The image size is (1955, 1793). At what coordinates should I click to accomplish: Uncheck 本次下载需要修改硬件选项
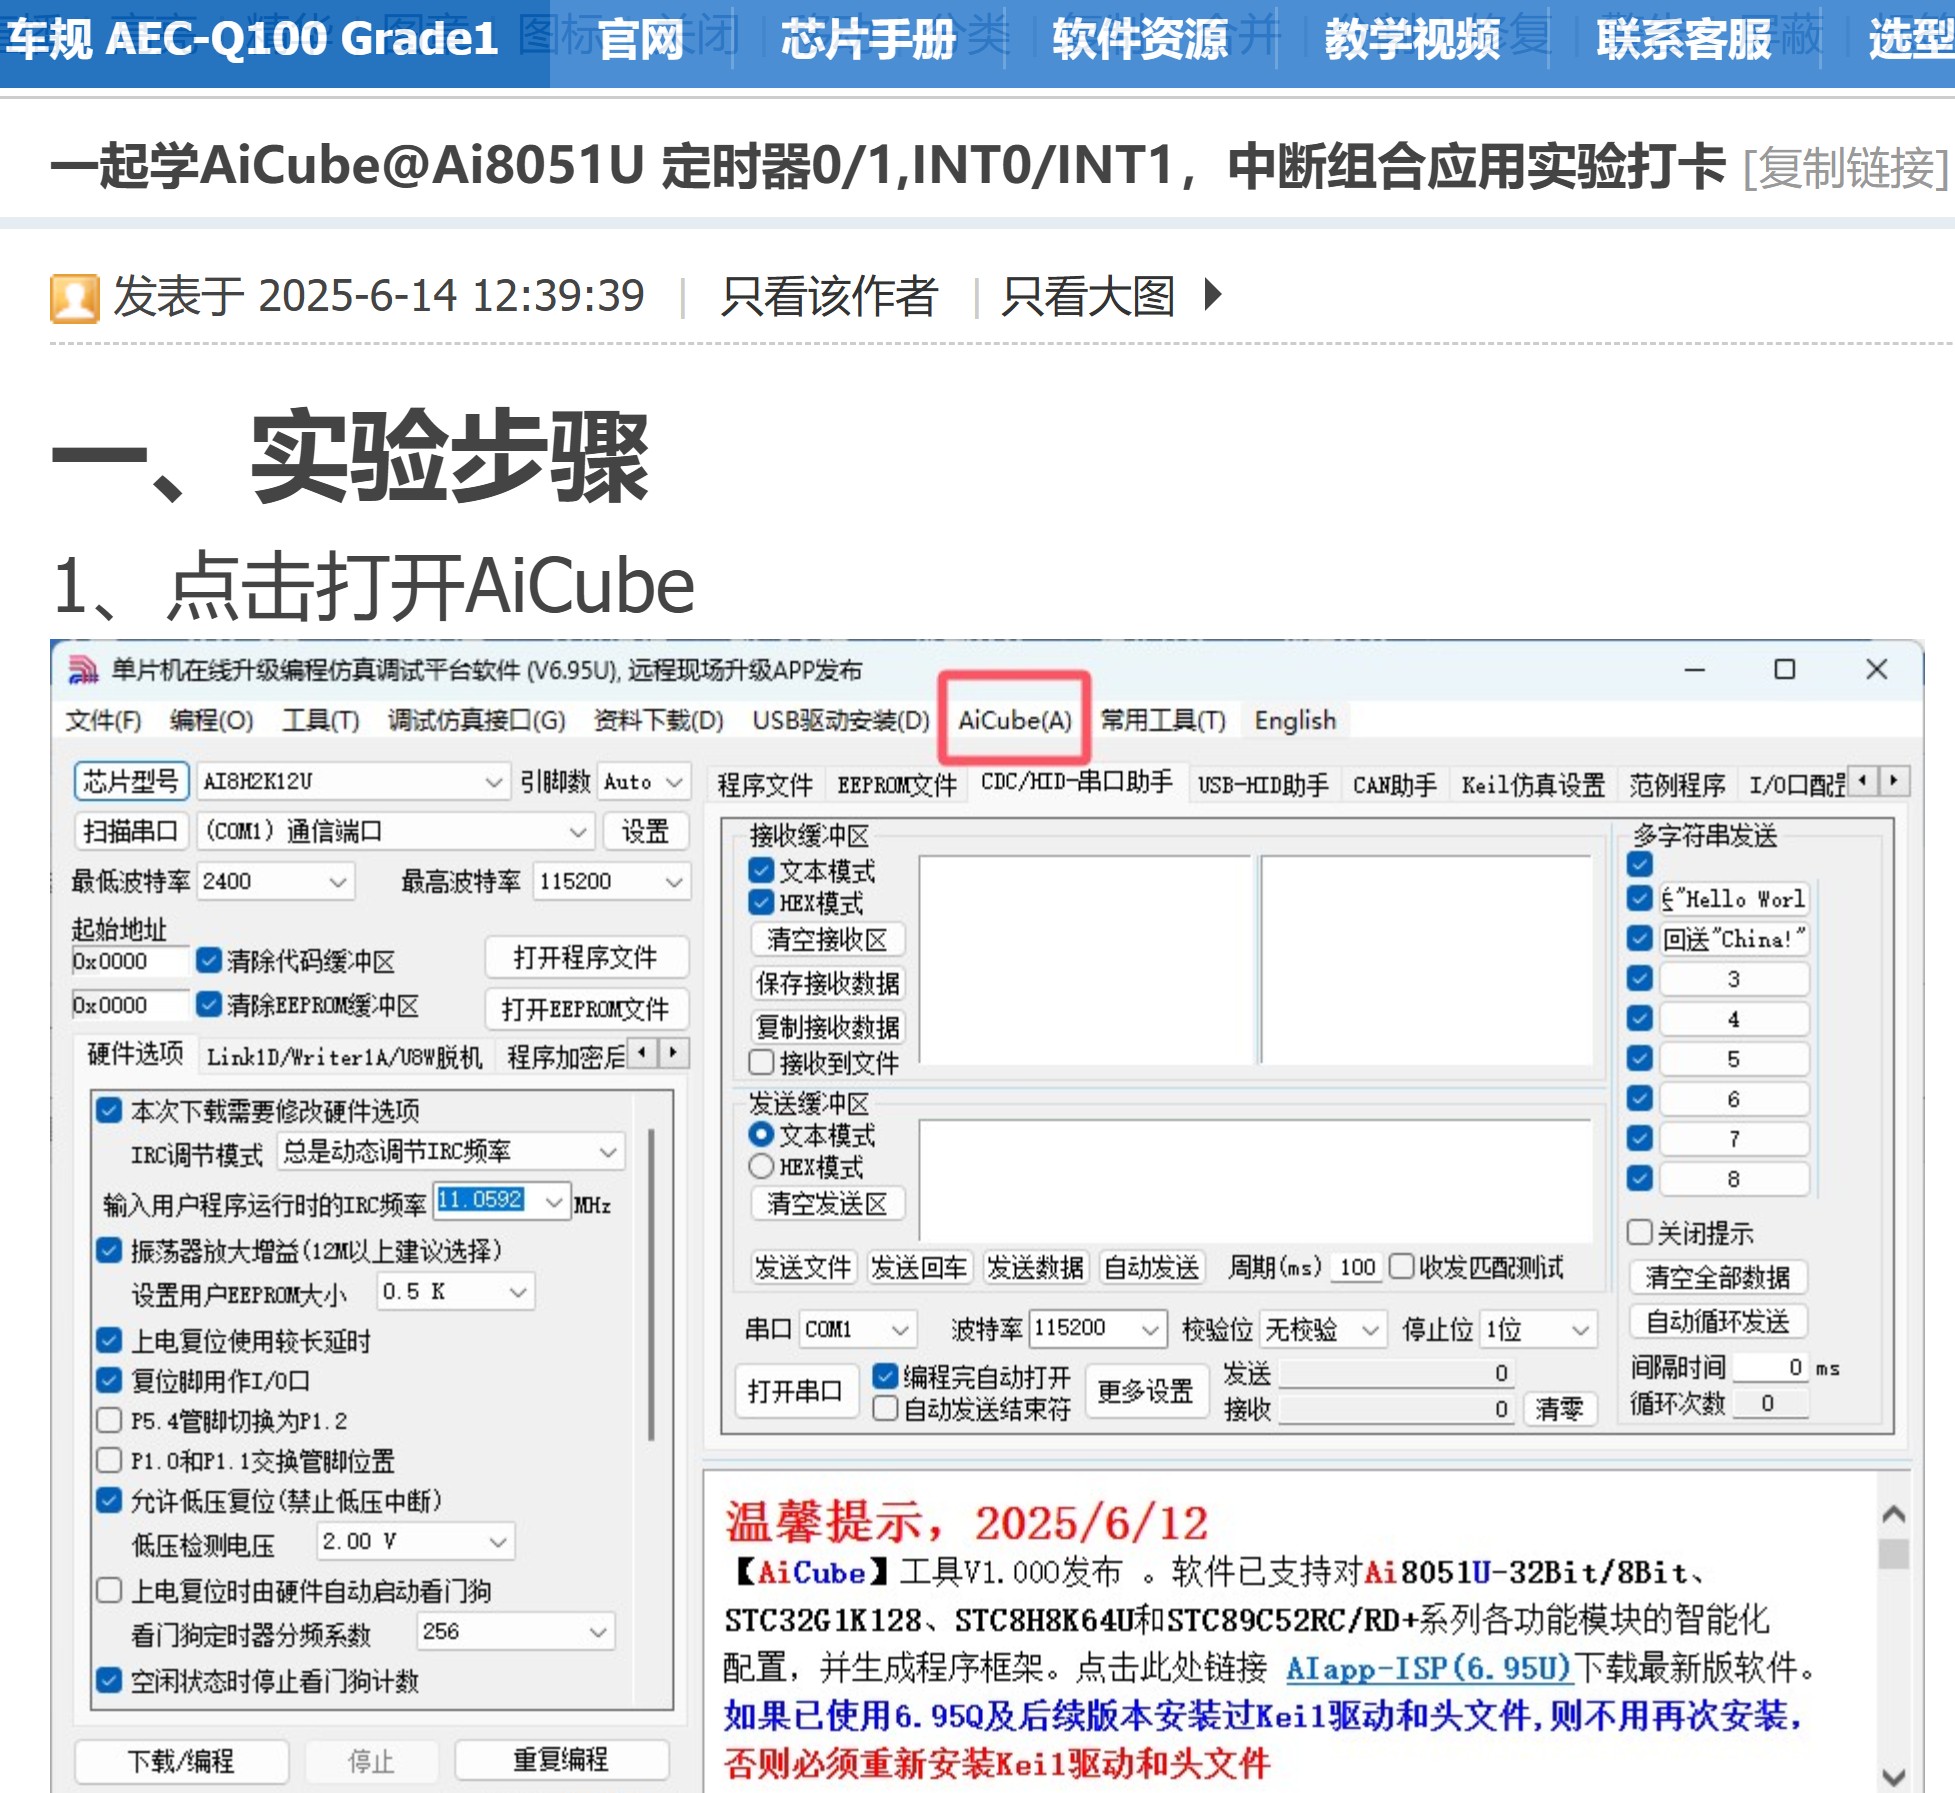coord(109,1110)
